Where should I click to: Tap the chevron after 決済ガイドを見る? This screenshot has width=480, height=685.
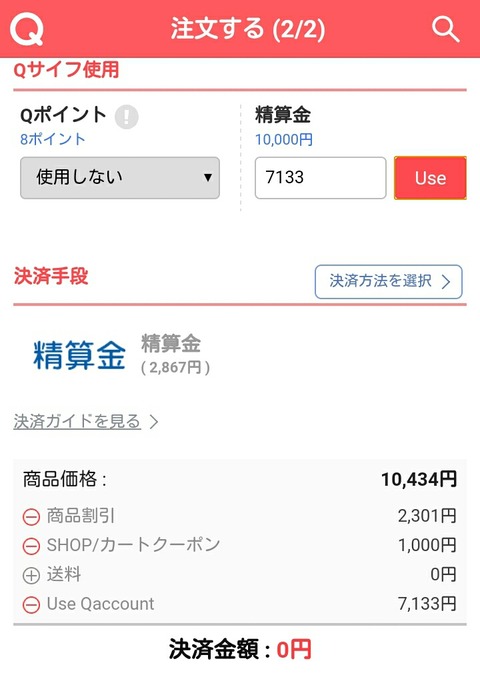coord(154,422)
